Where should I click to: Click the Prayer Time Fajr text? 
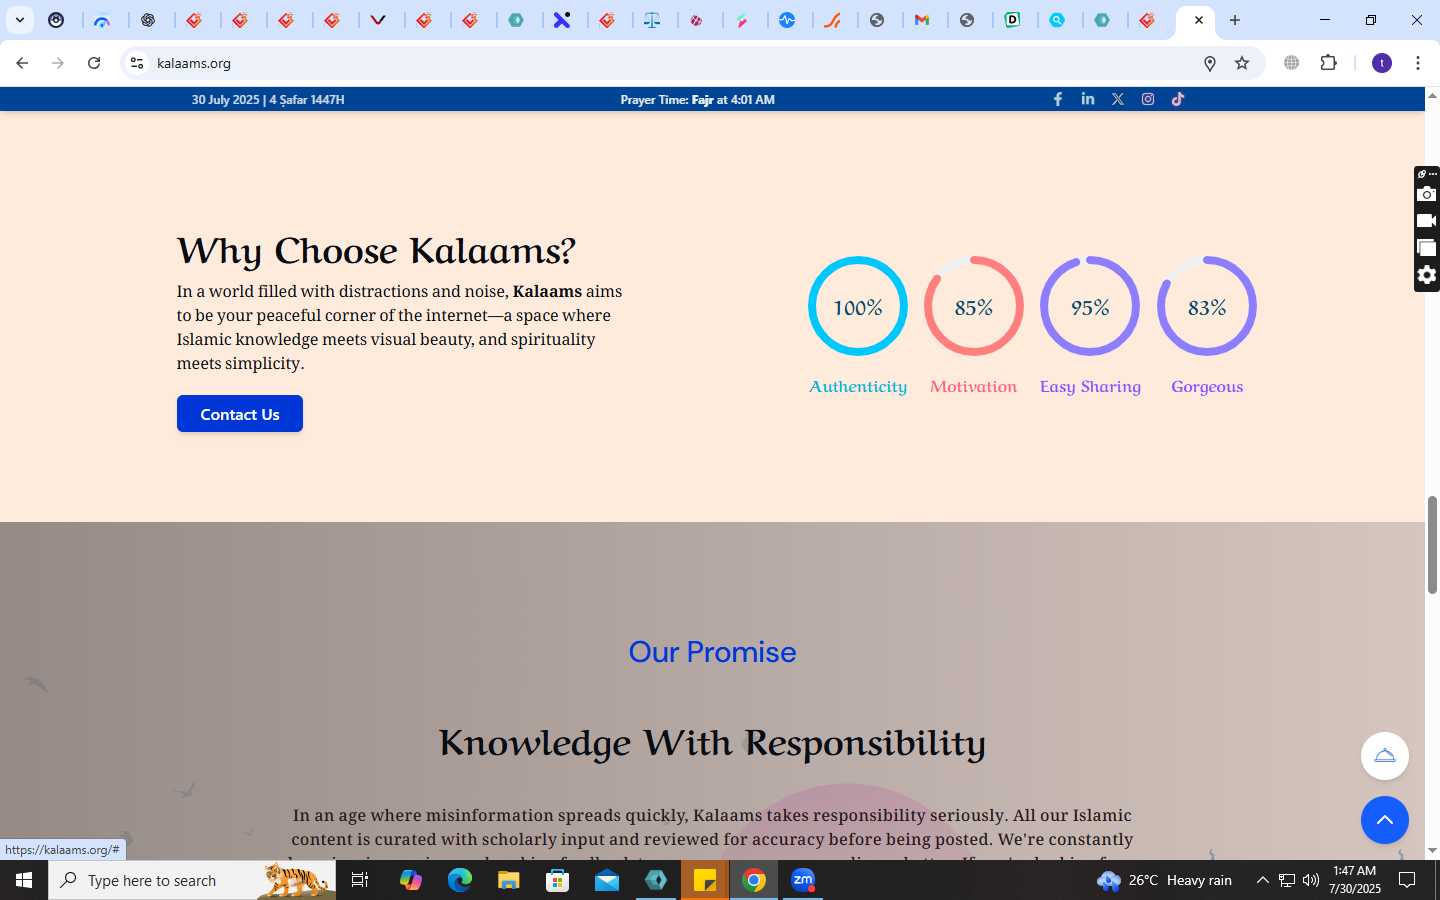click(x=697, y=100)
